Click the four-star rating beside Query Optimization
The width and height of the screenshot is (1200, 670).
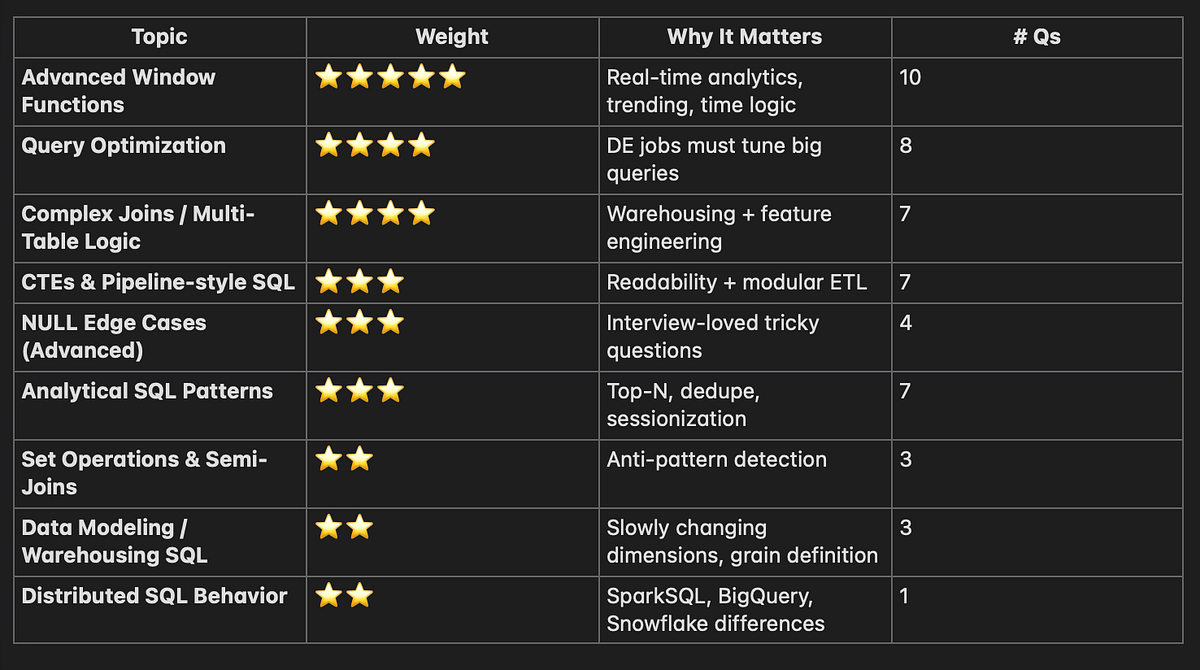pos(375,145)
